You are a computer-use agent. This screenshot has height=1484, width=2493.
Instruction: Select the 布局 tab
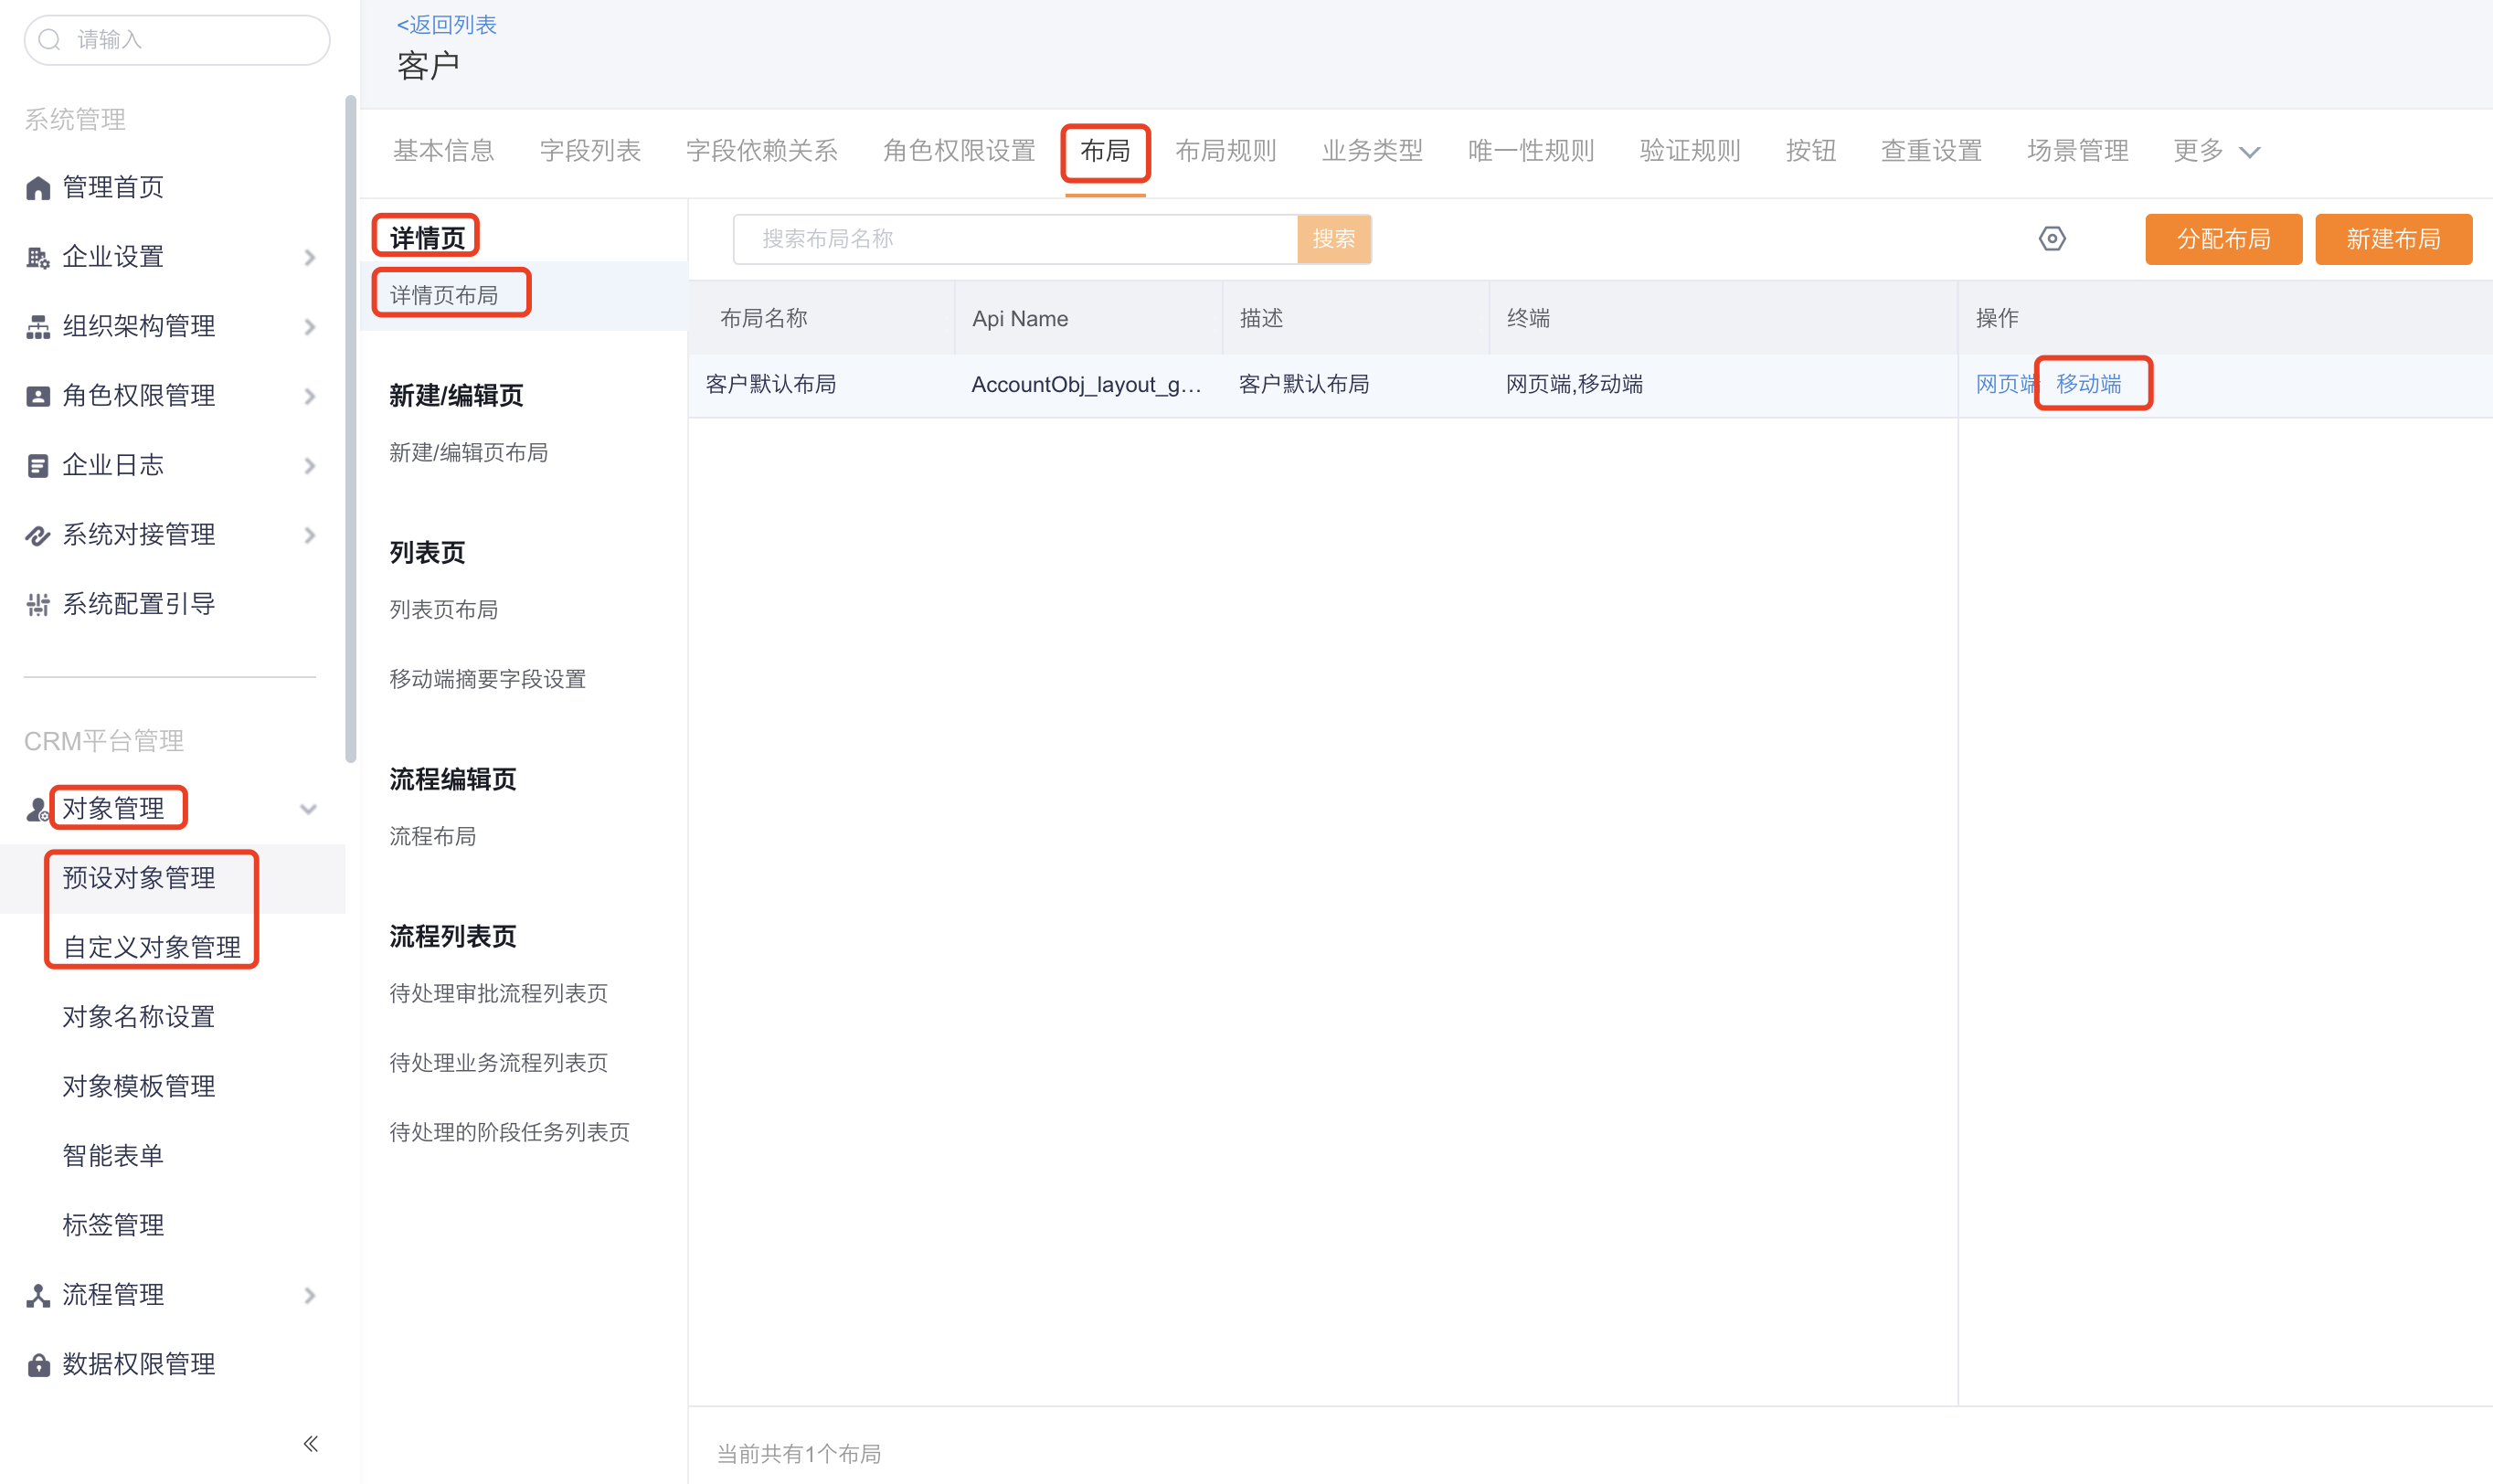point(1105,151)
